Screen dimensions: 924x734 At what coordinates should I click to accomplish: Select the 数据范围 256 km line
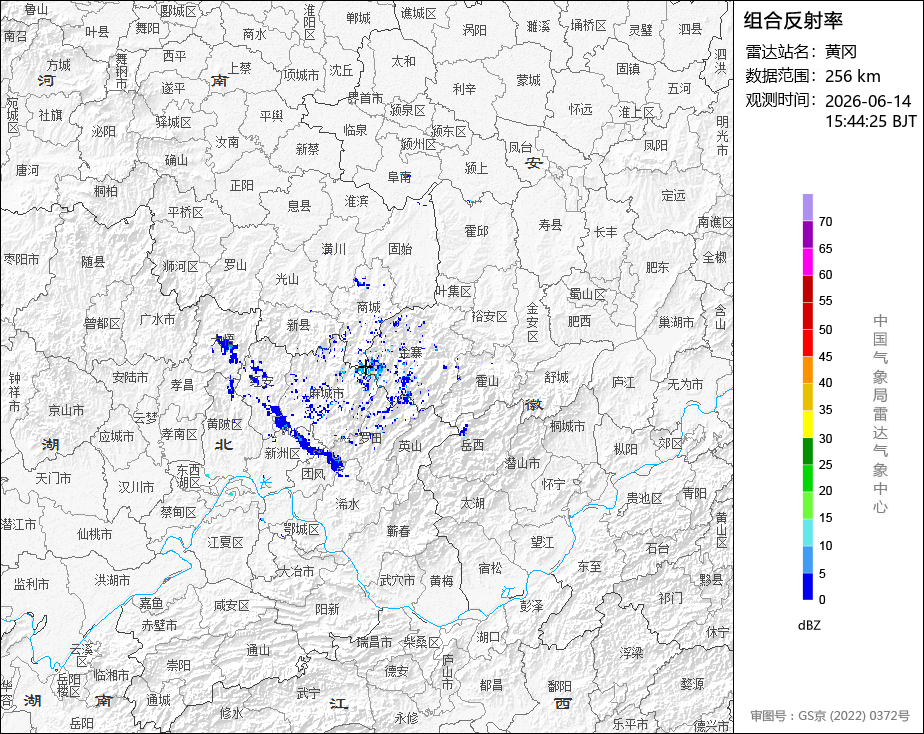pos(813,76)
